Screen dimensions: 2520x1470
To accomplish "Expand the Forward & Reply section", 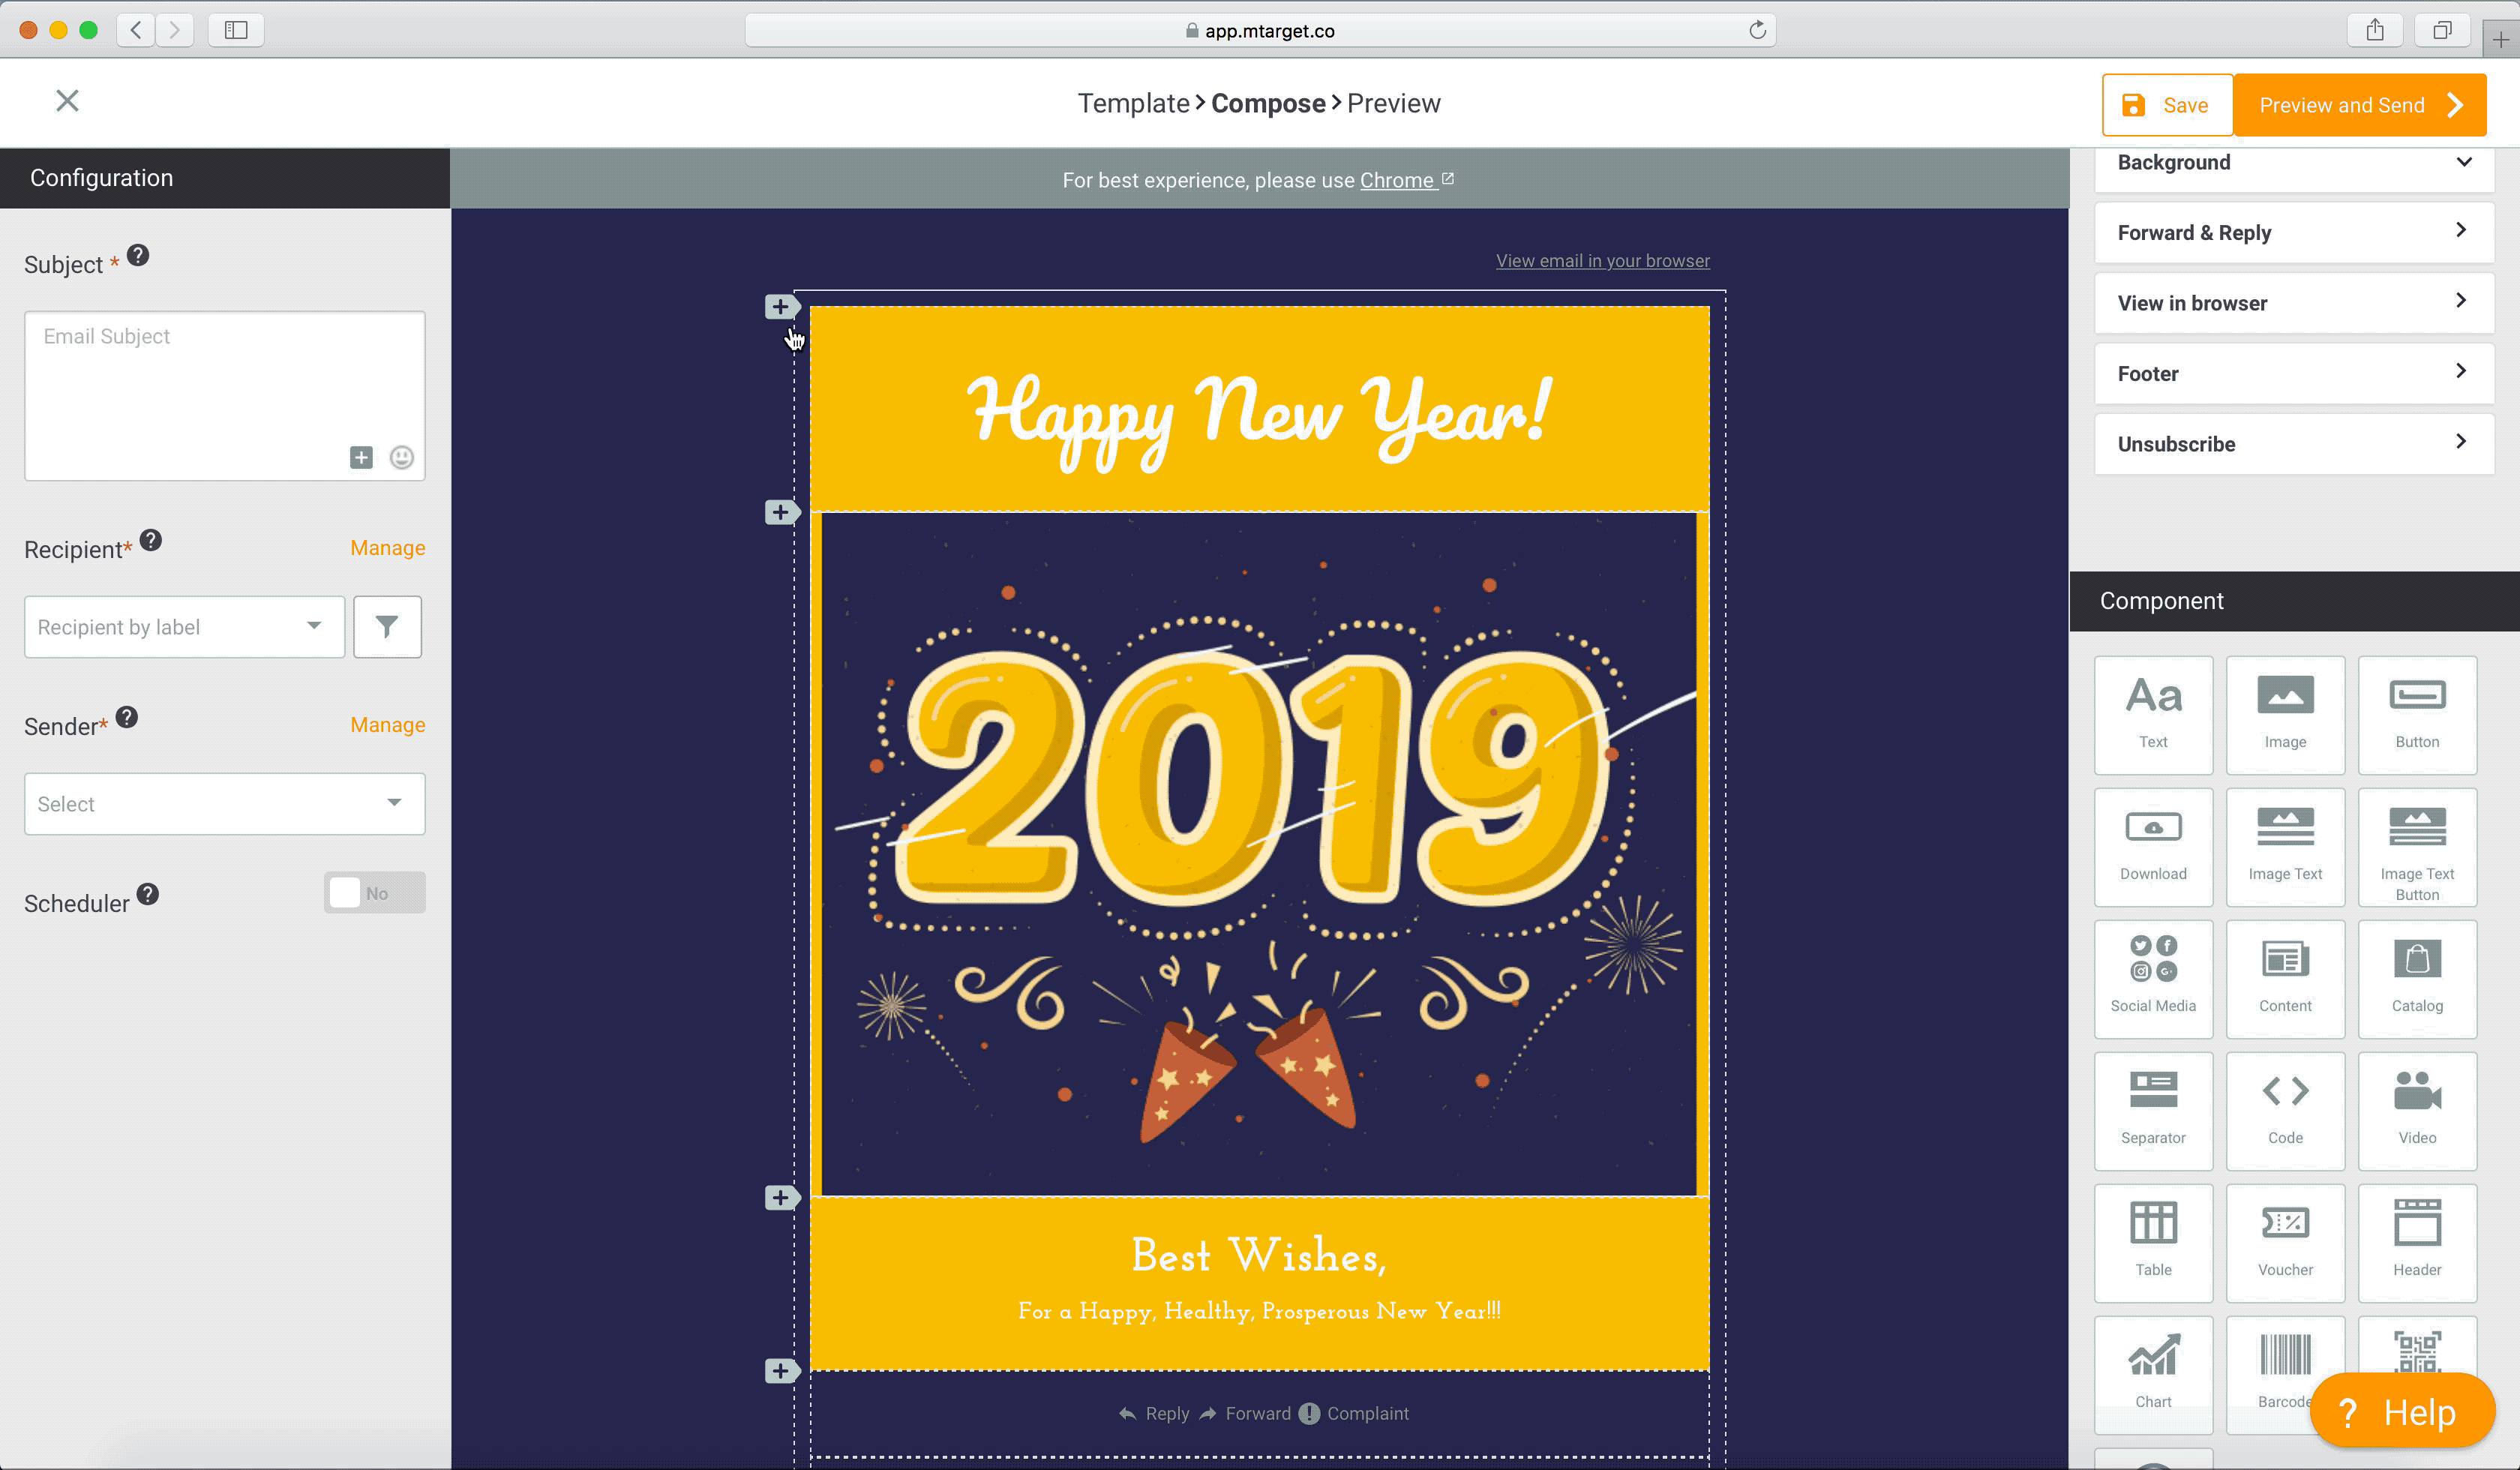I will point(2293,232).
